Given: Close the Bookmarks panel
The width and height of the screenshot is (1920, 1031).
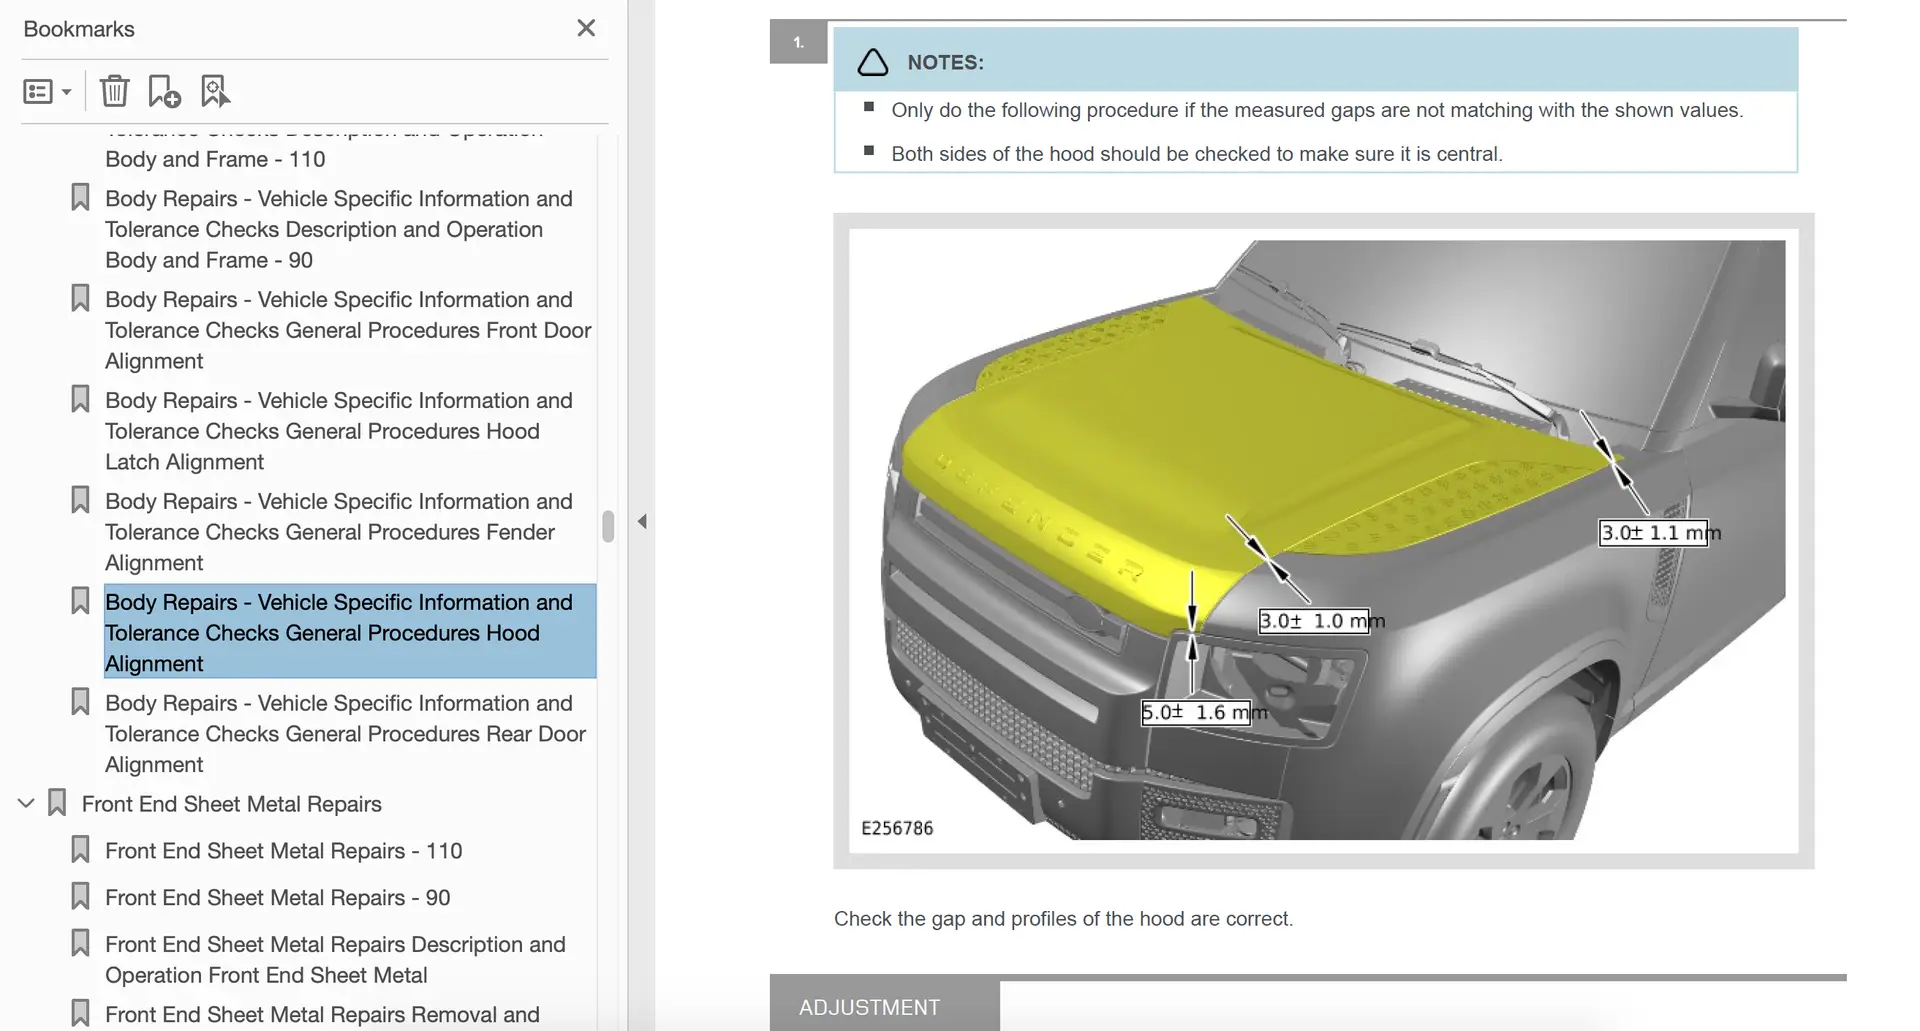Looking at the screenshot, I should pos(586,28).
